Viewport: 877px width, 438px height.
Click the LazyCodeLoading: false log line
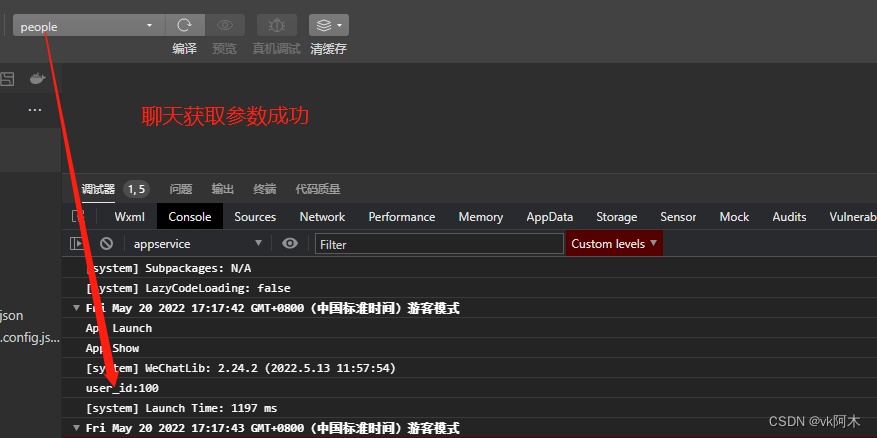(188, 288)
